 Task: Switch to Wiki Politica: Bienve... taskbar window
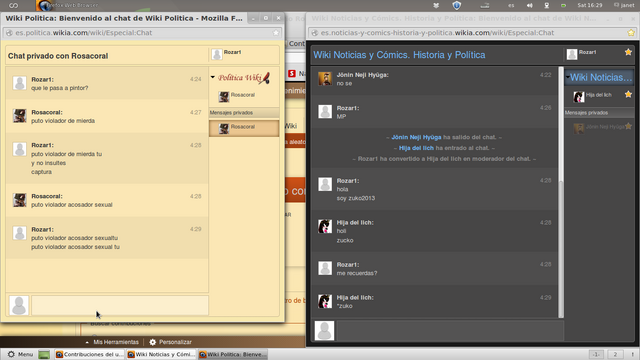[x=232, y=354]
